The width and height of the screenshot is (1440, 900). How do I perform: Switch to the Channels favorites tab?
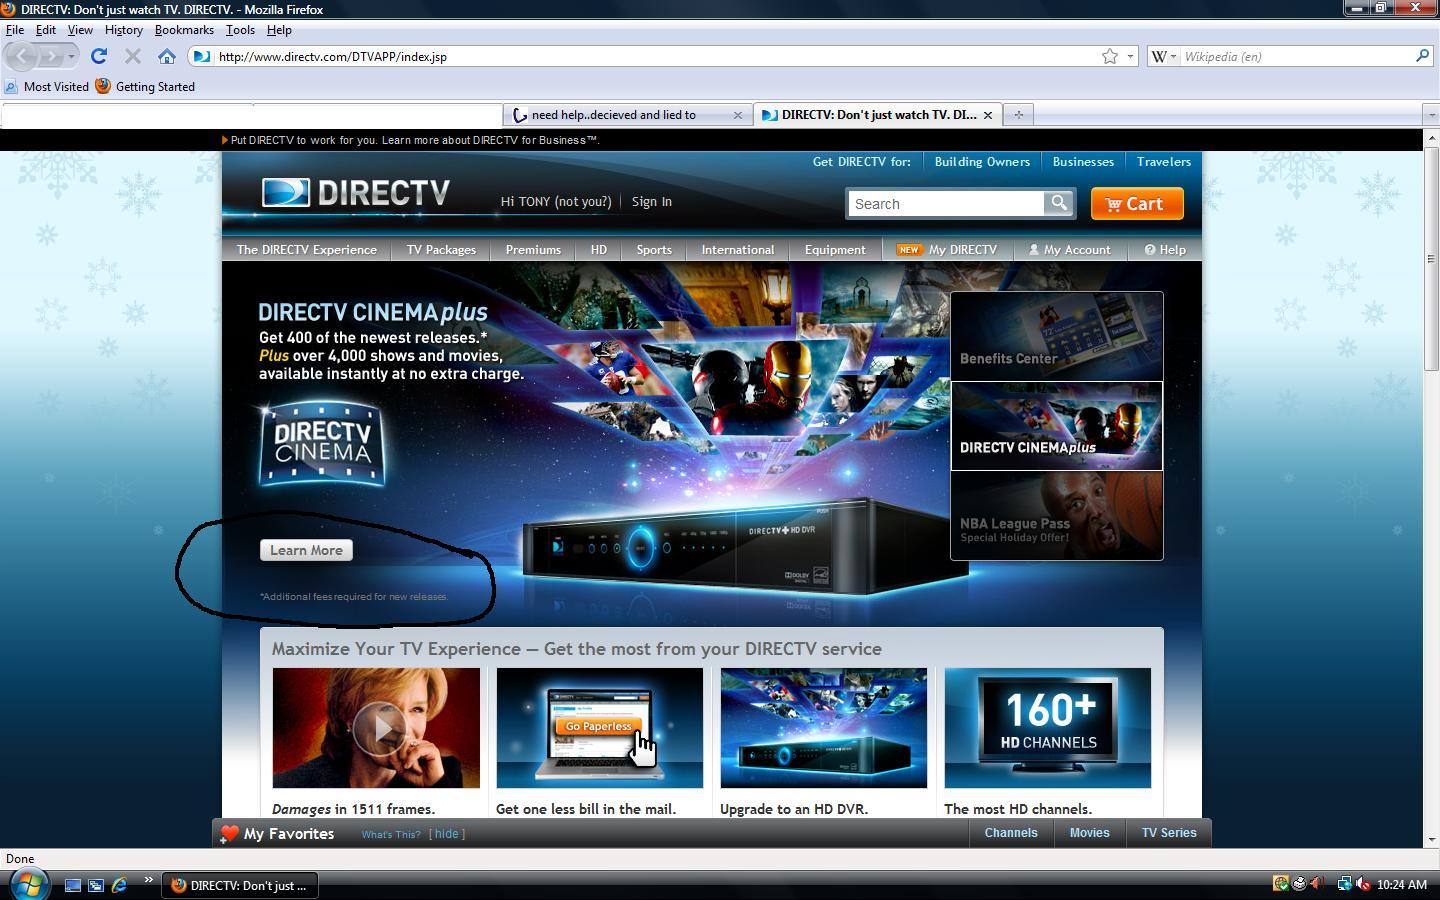pyautogui.click(x=1011, y=833)
